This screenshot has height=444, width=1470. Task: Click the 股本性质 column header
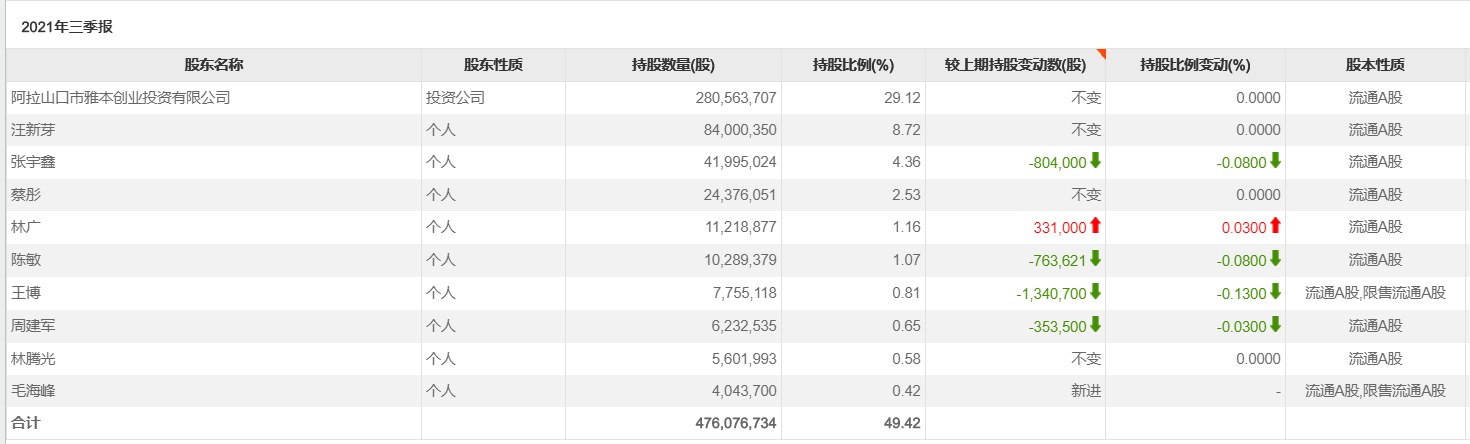click(1375, 65)
